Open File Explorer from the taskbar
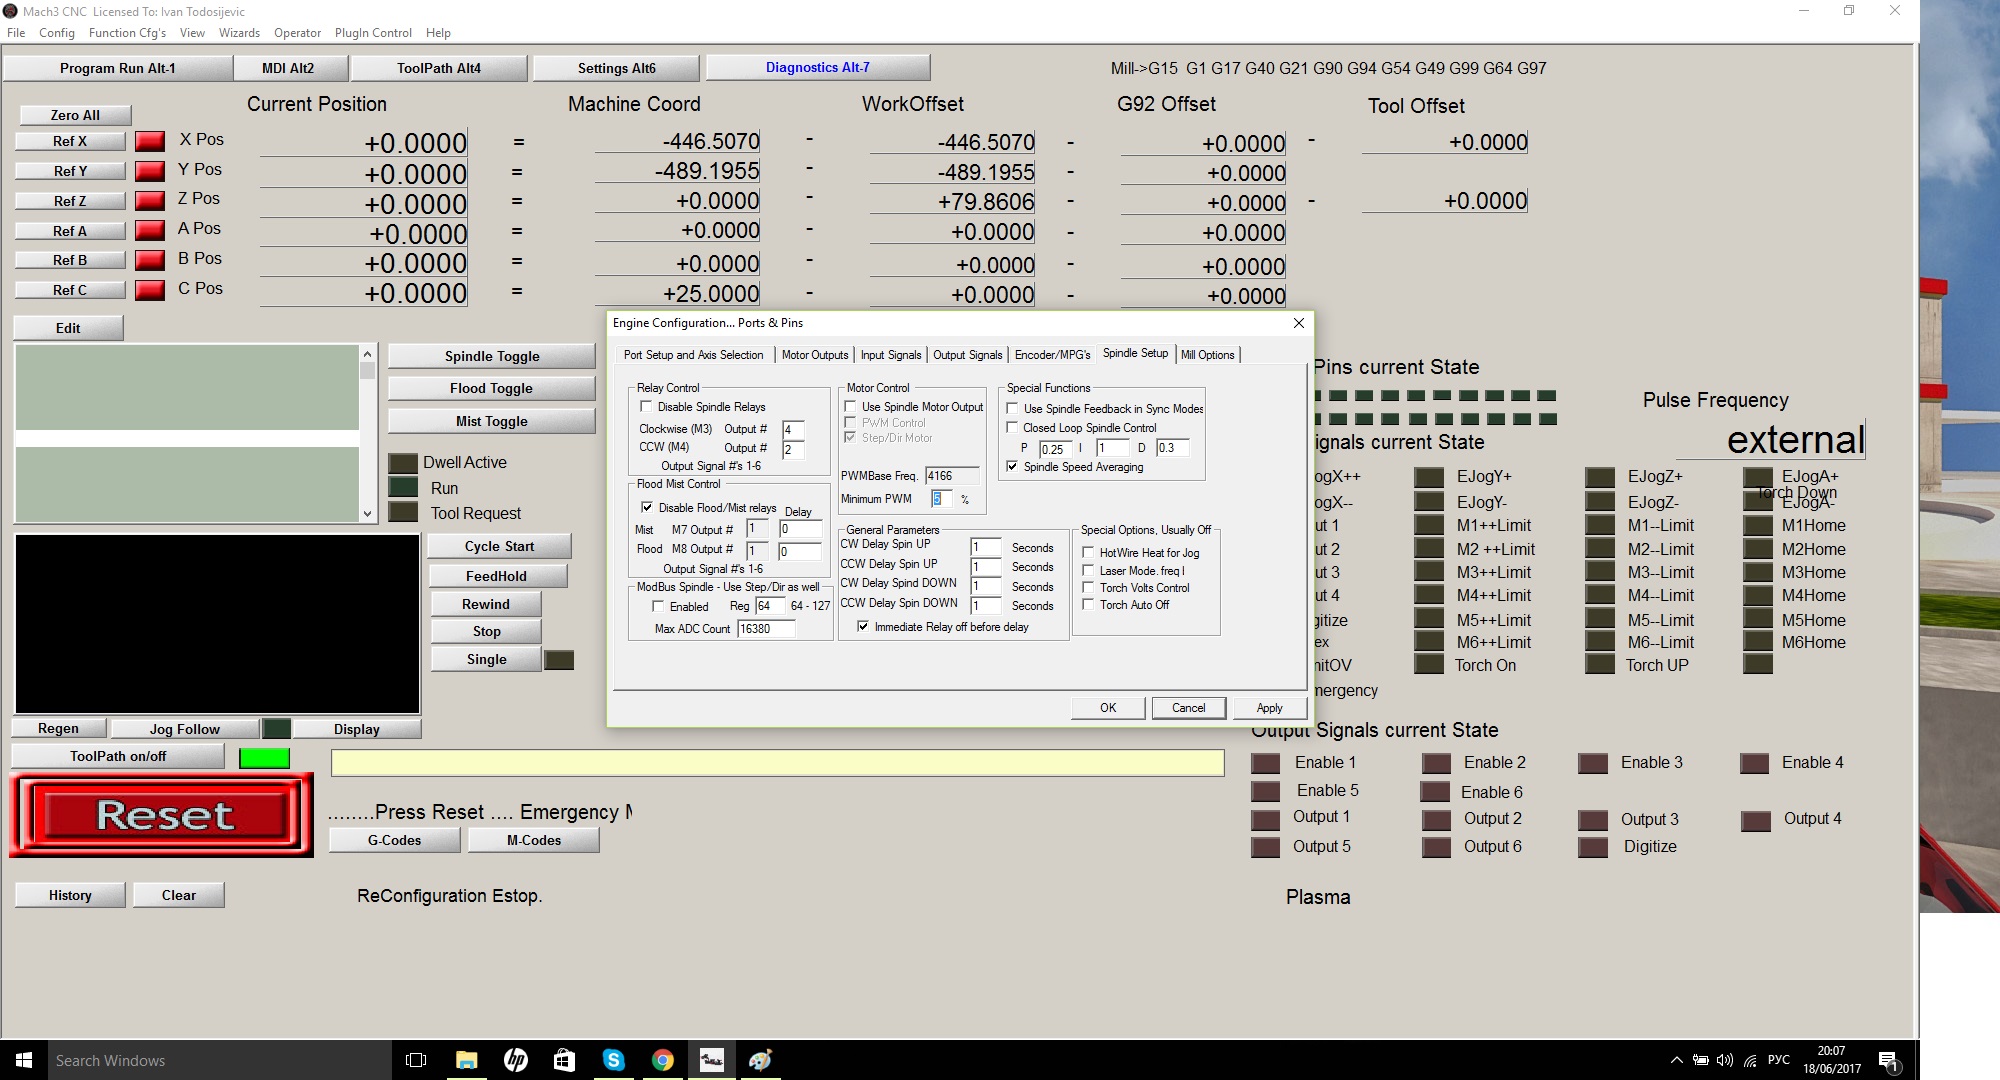Viewport: 2000px width, 1080px height. point(466,1060)
